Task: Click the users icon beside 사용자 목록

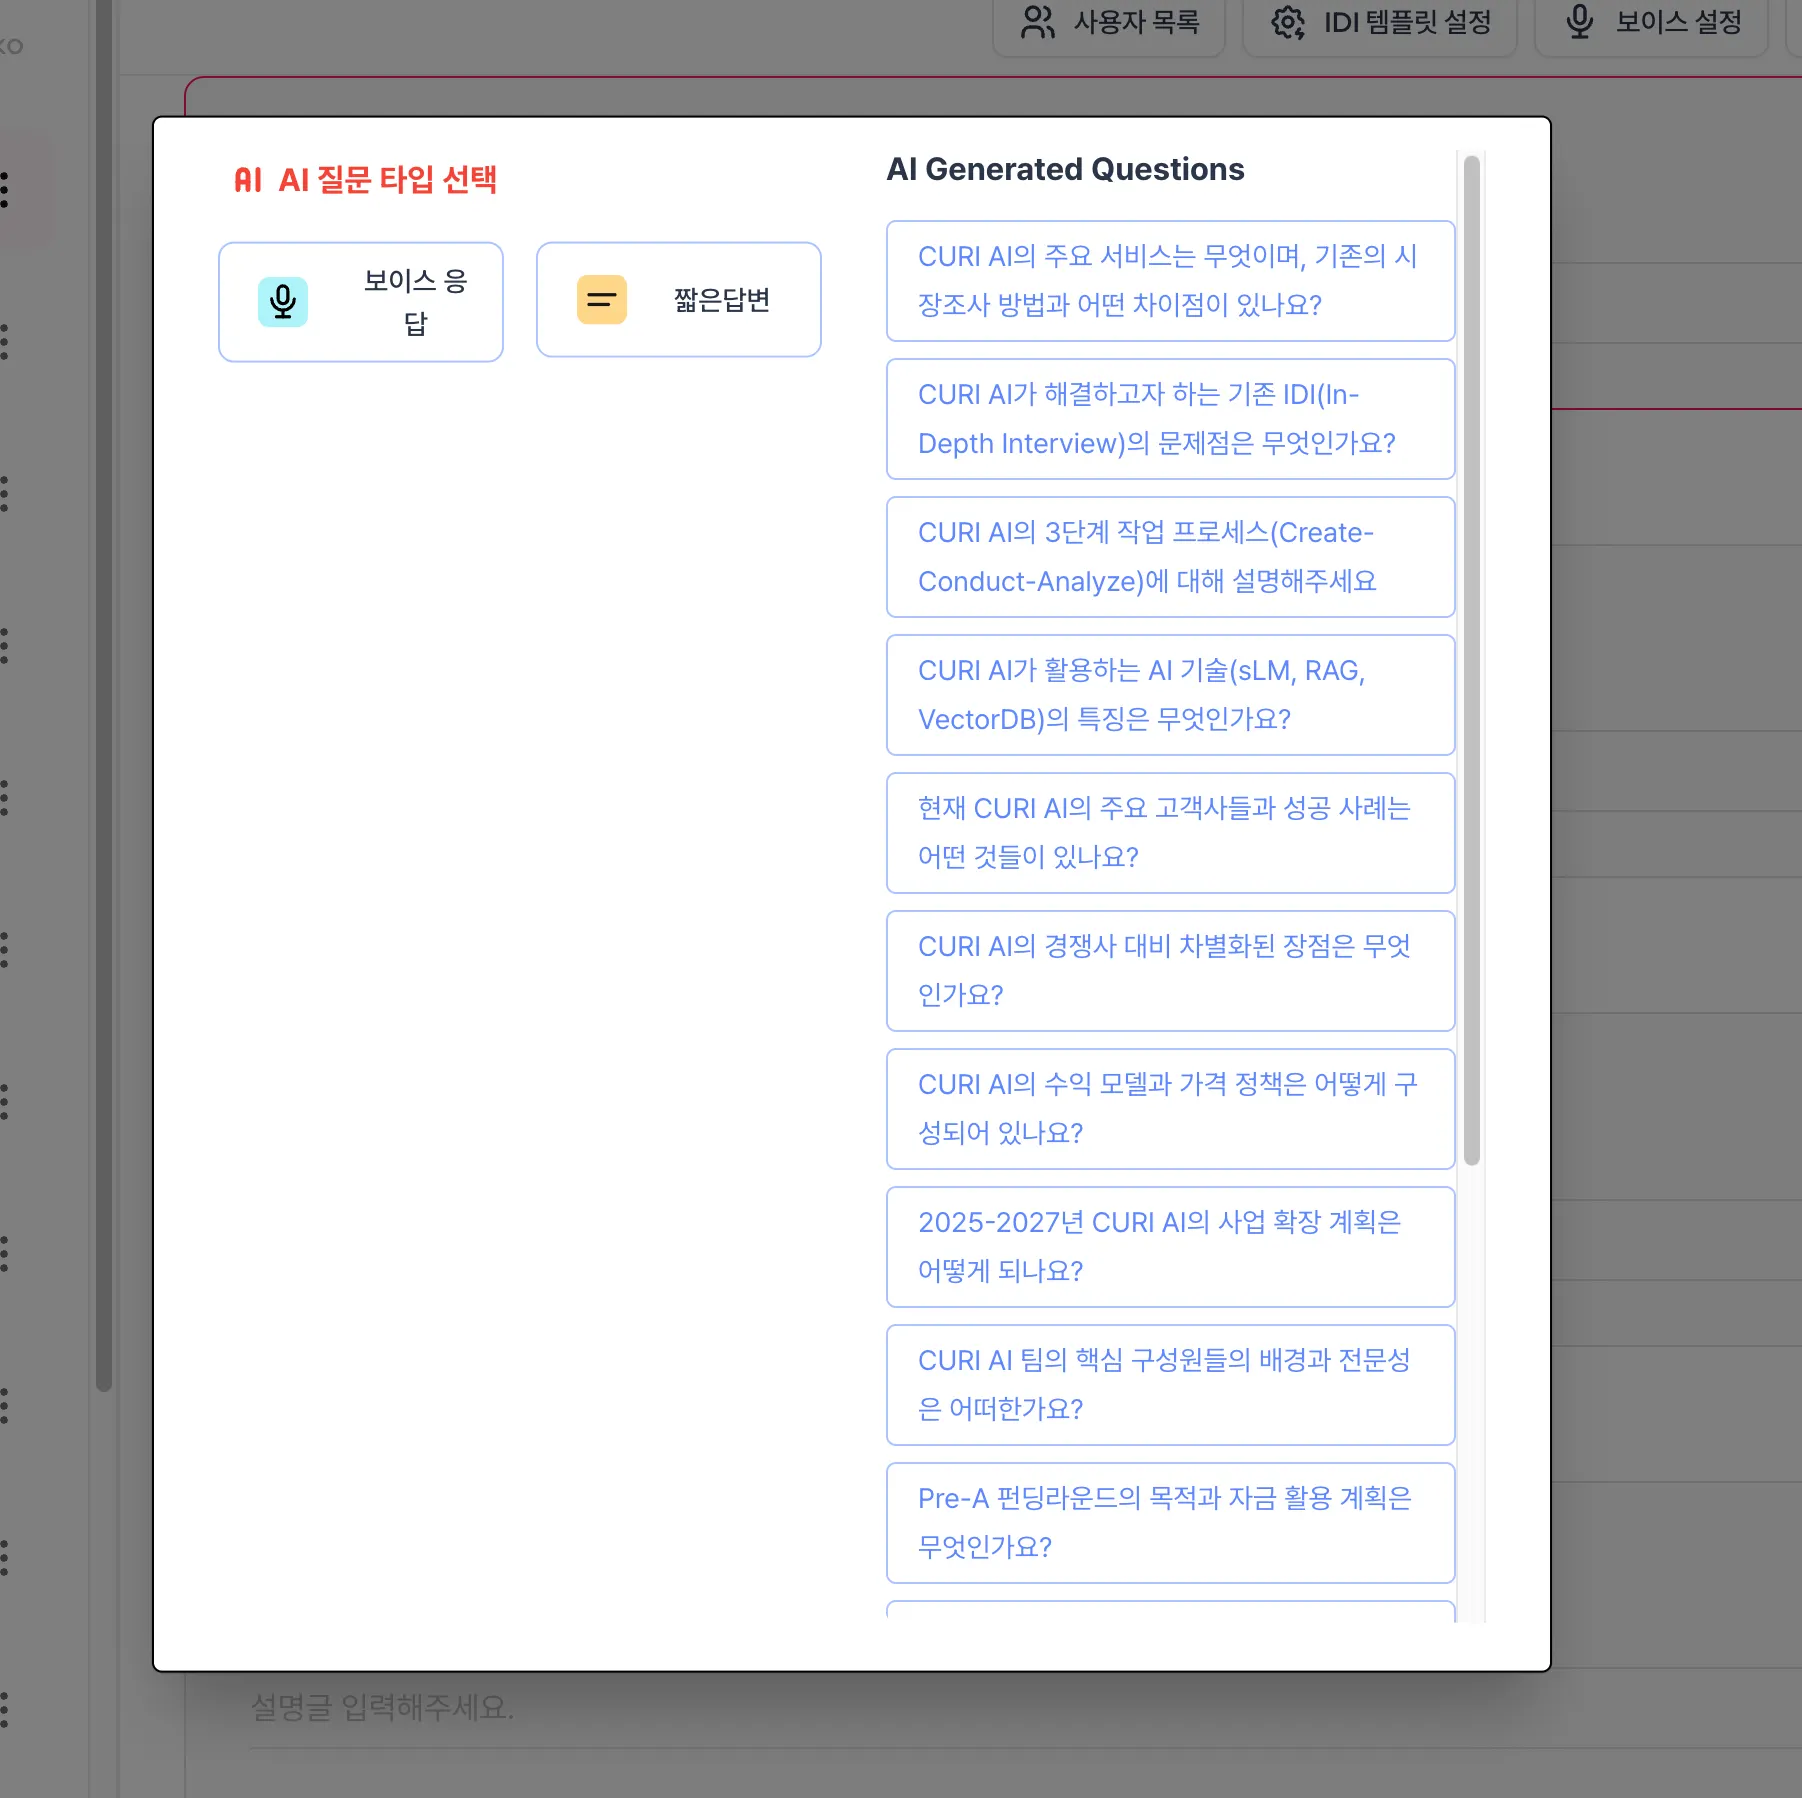Action: click(1037, 22)
